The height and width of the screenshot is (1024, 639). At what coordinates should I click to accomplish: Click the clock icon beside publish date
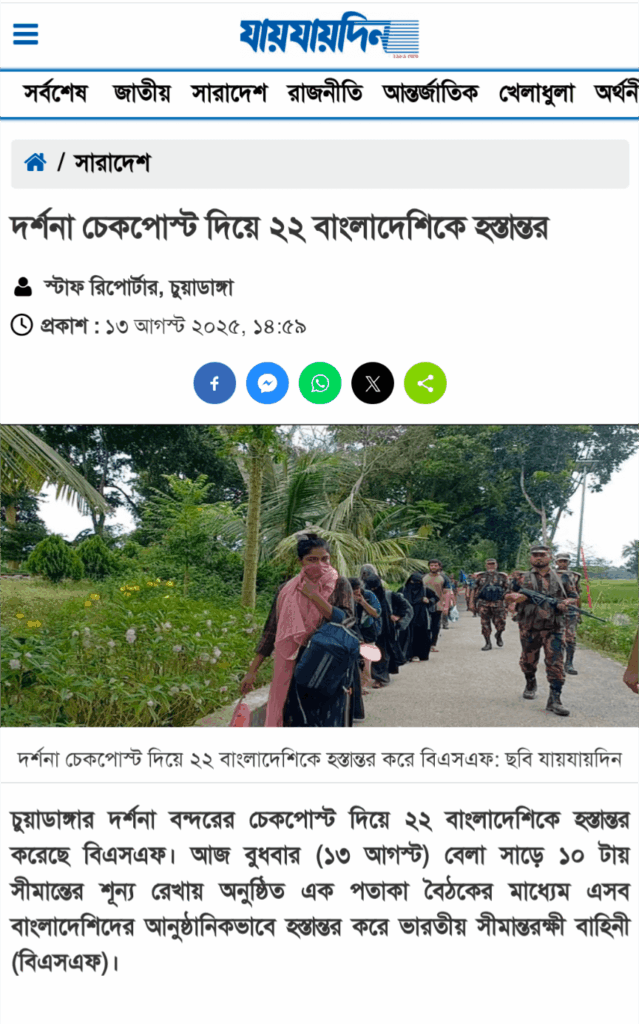pos(22,325)
